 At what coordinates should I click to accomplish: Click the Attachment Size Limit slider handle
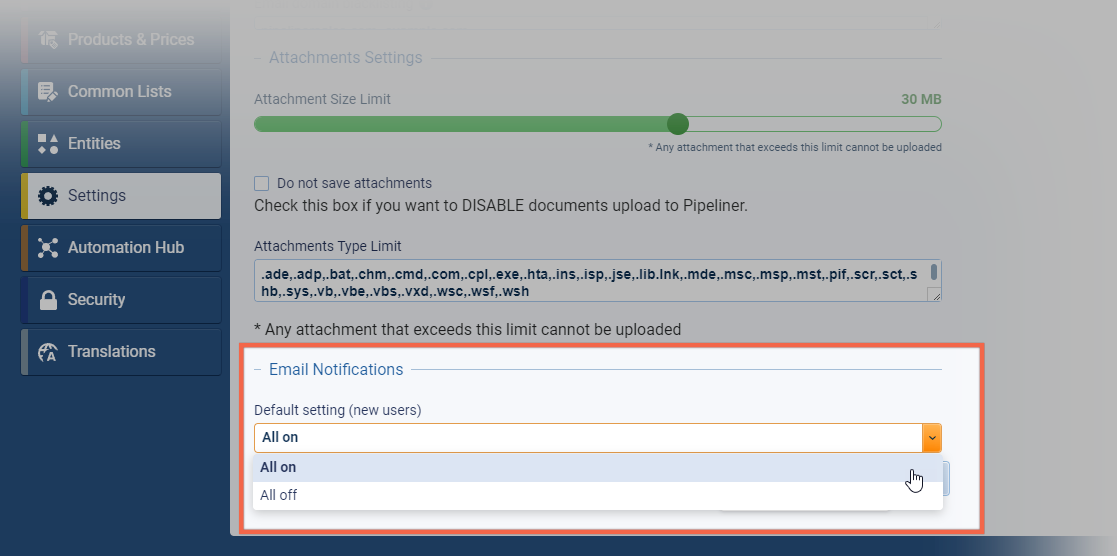click(x=677, y=124)
